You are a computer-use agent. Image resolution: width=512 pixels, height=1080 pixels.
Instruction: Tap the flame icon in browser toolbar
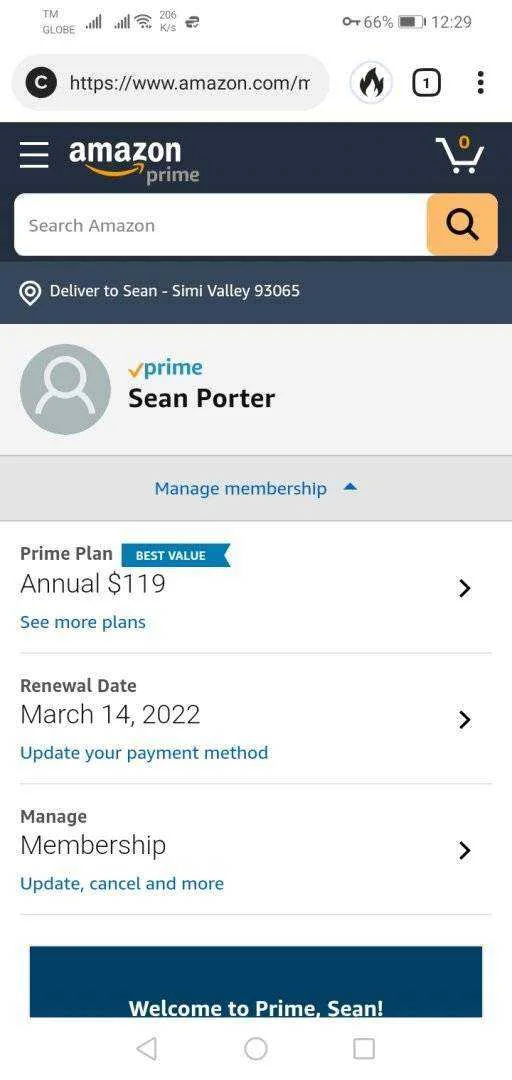(x=371, y=83)
